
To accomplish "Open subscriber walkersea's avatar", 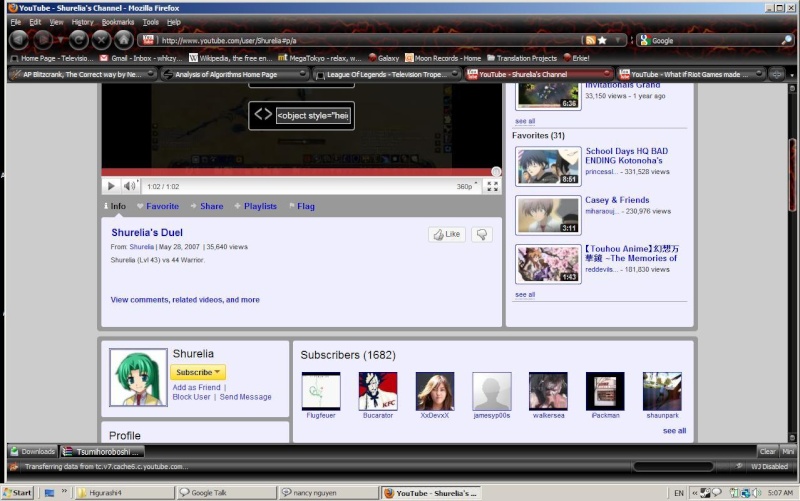I will pyautogui.click(x=548, y=391).
